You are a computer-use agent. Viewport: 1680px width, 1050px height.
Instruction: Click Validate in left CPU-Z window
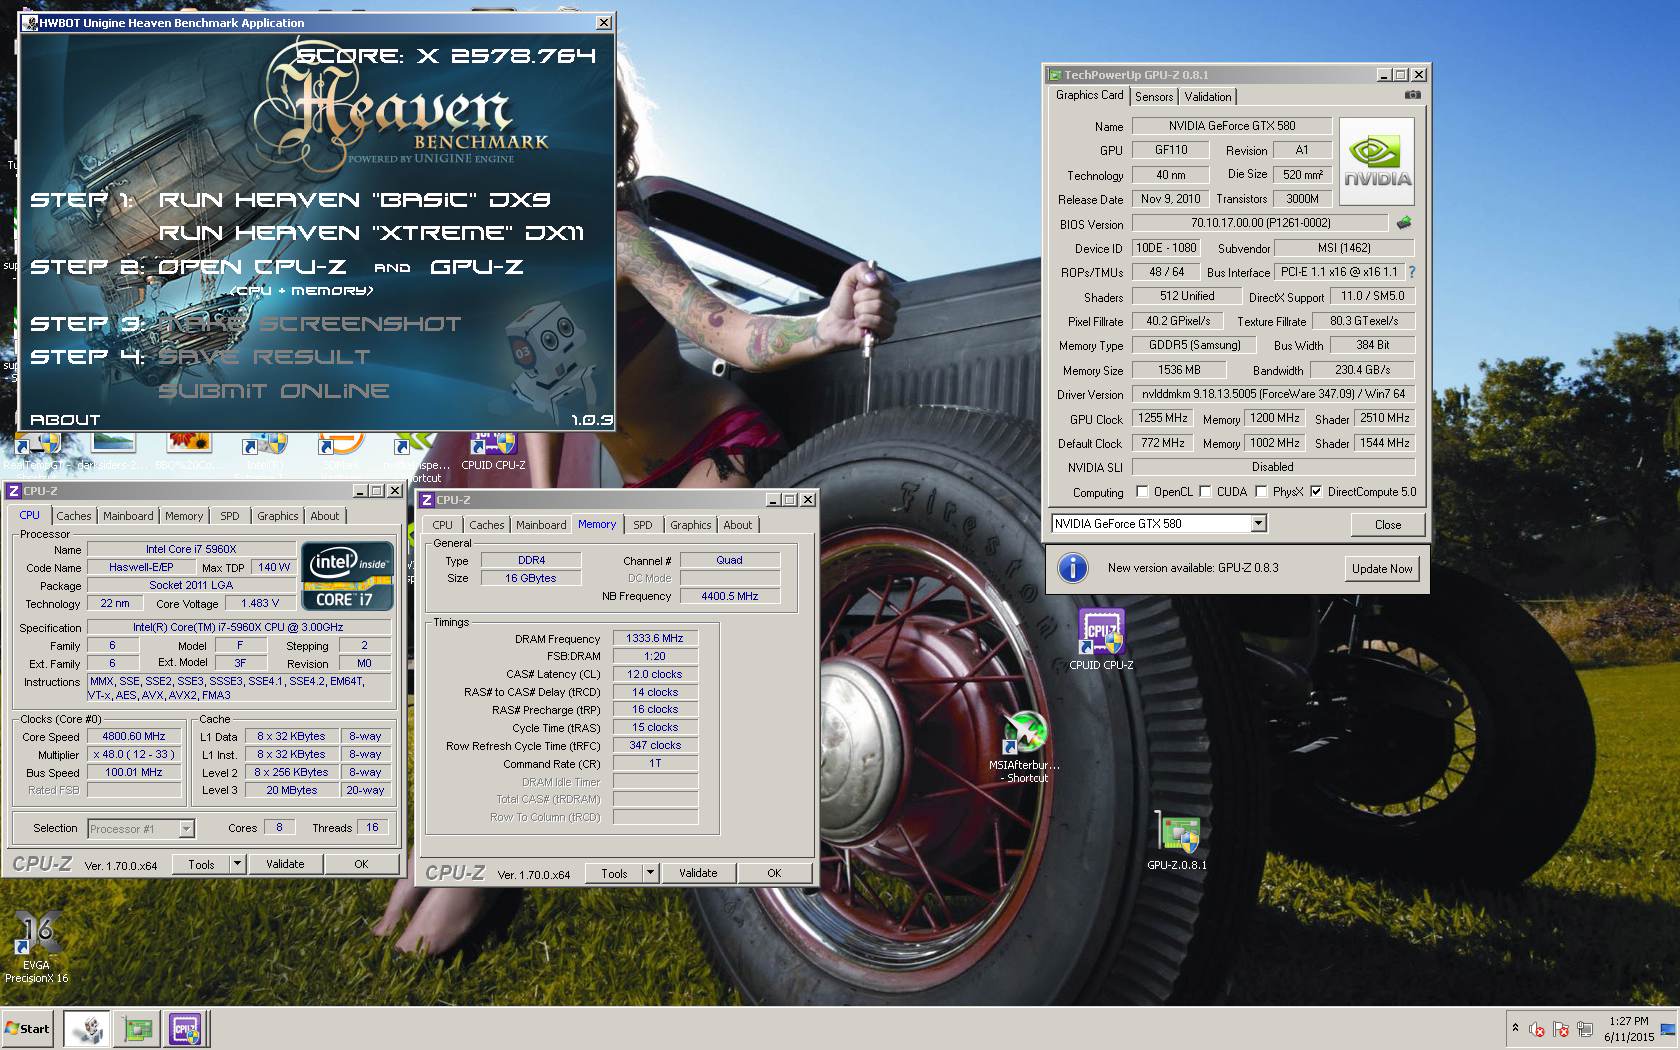(285, 864)
